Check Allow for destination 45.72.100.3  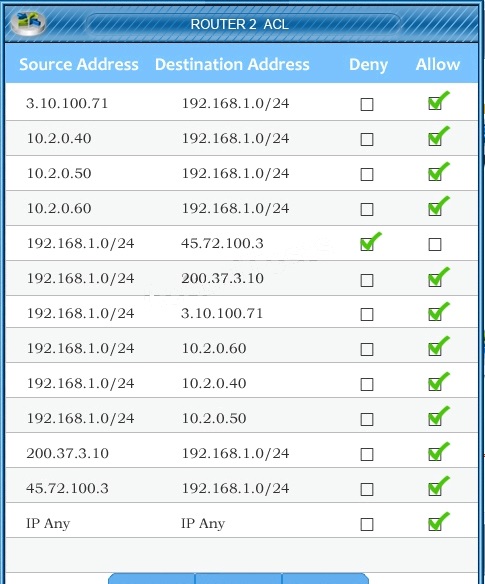click(435, 244)
